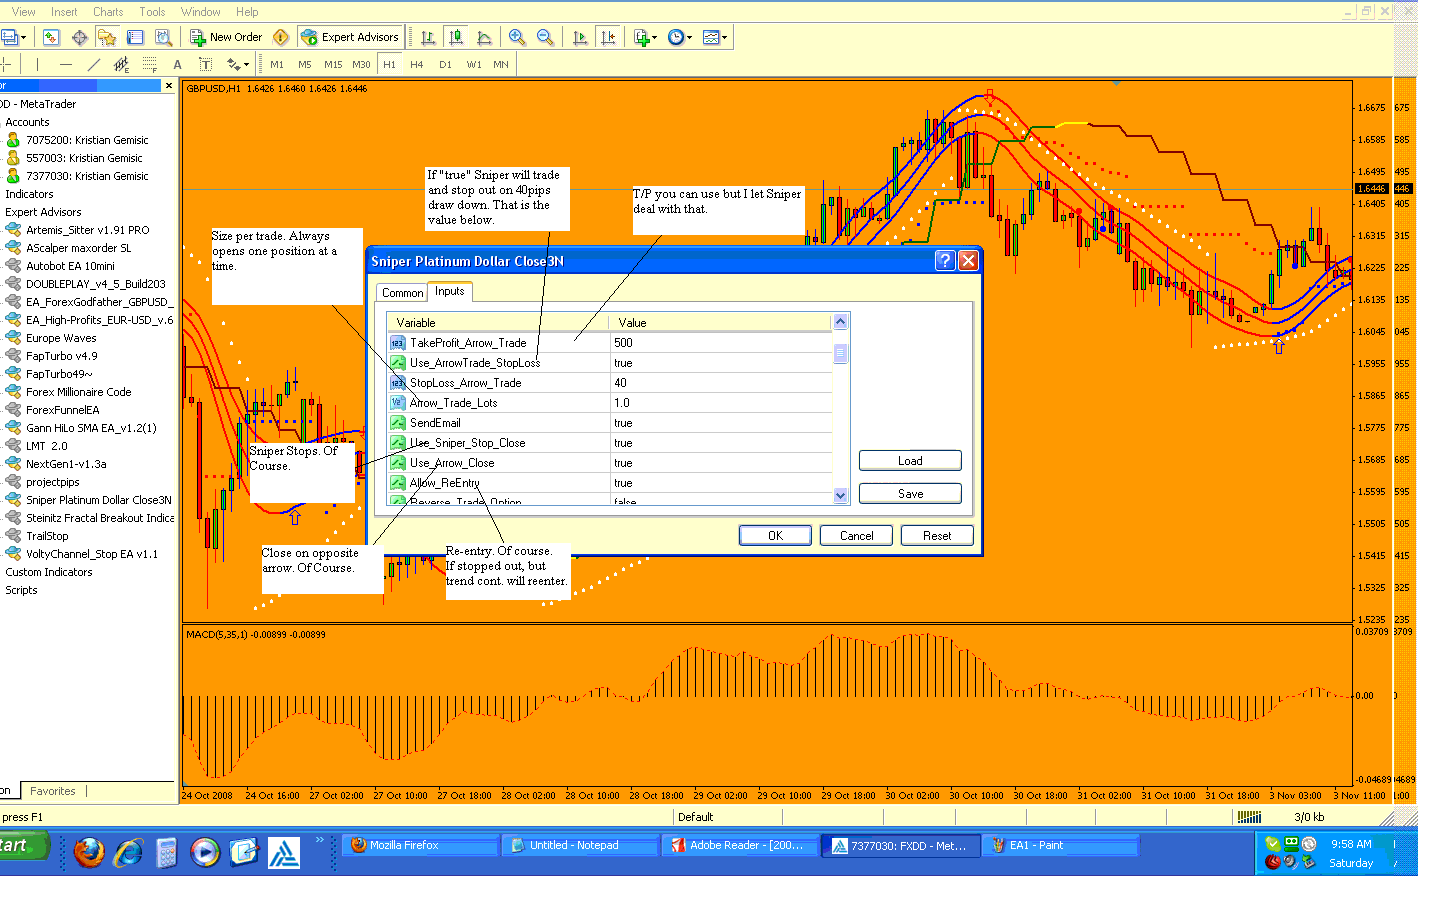The image size is (1440, 900).
Task: Select the vertical line drawing tool
Action: 37,64
